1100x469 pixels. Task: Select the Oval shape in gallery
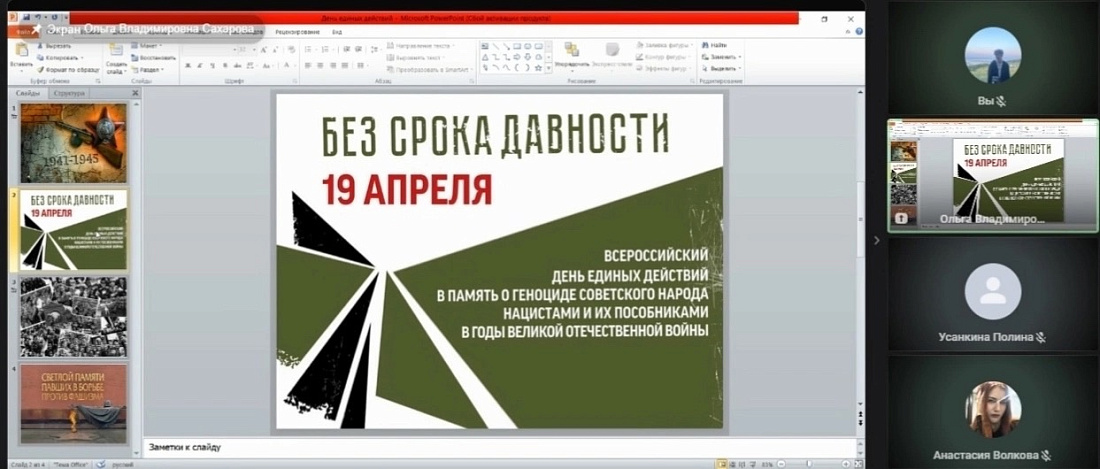pos(528,46)
